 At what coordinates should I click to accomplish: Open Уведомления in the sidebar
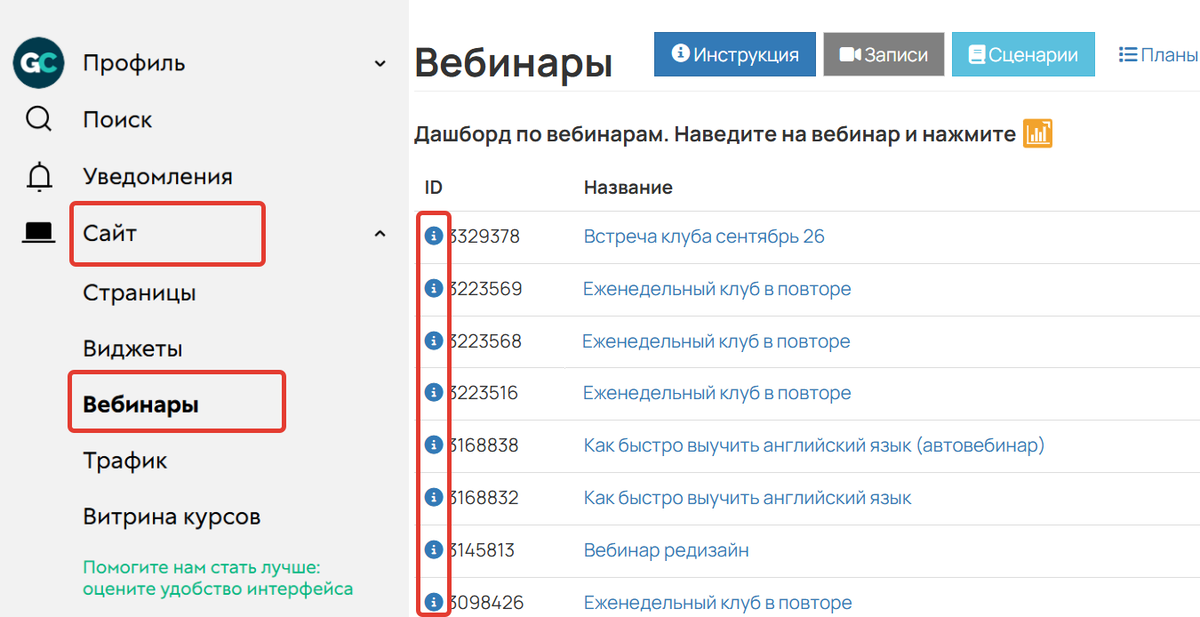[x=158, y=176]
